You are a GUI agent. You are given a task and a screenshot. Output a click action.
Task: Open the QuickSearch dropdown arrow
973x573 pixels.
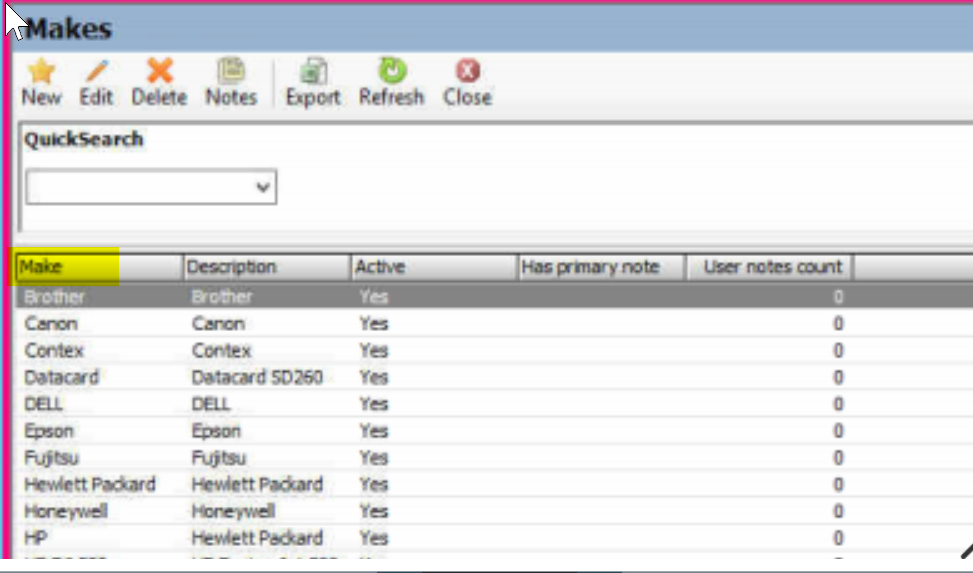(x=263, y=187)
